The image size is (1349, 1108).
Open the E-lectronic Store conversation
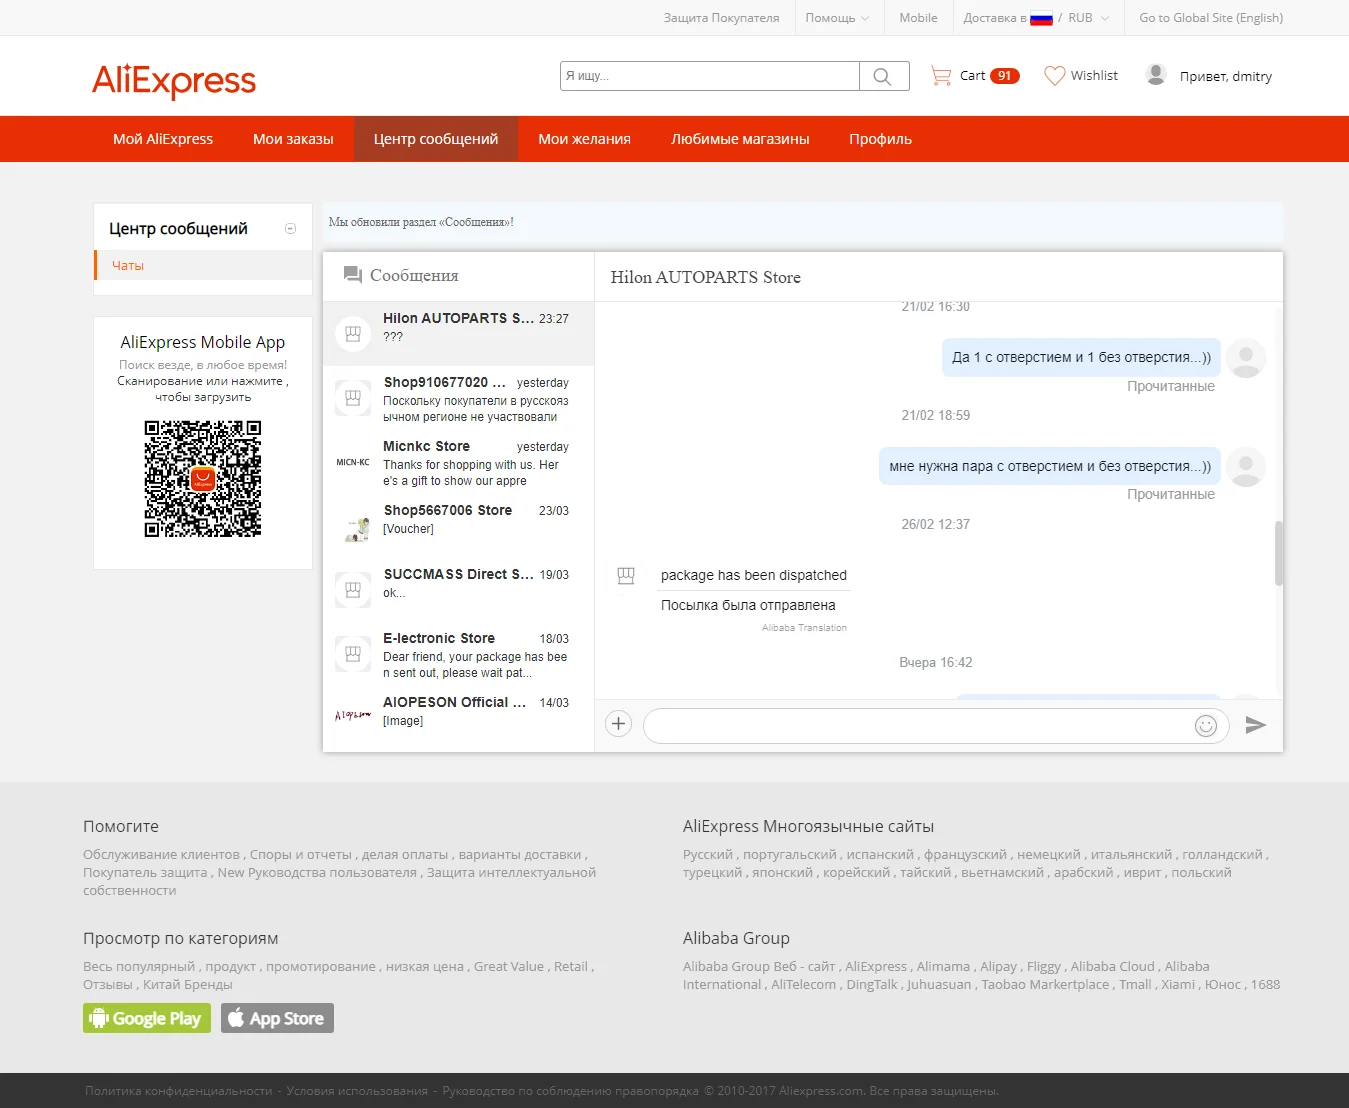coord(459,654)
